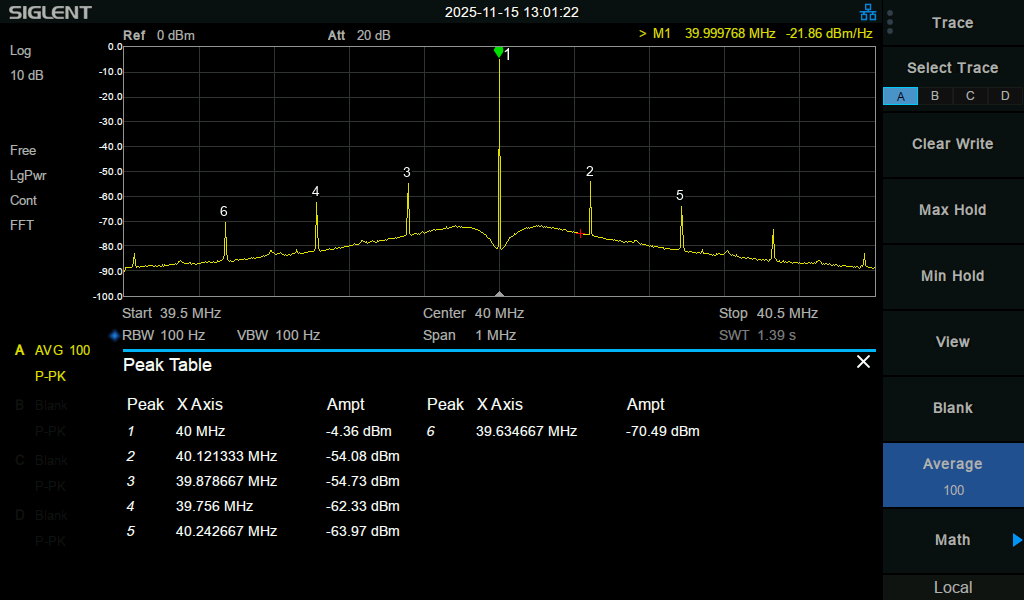1024x600 pixels.
Task: Click the RBW 100 Hz setting
Action: coord(163,336)
